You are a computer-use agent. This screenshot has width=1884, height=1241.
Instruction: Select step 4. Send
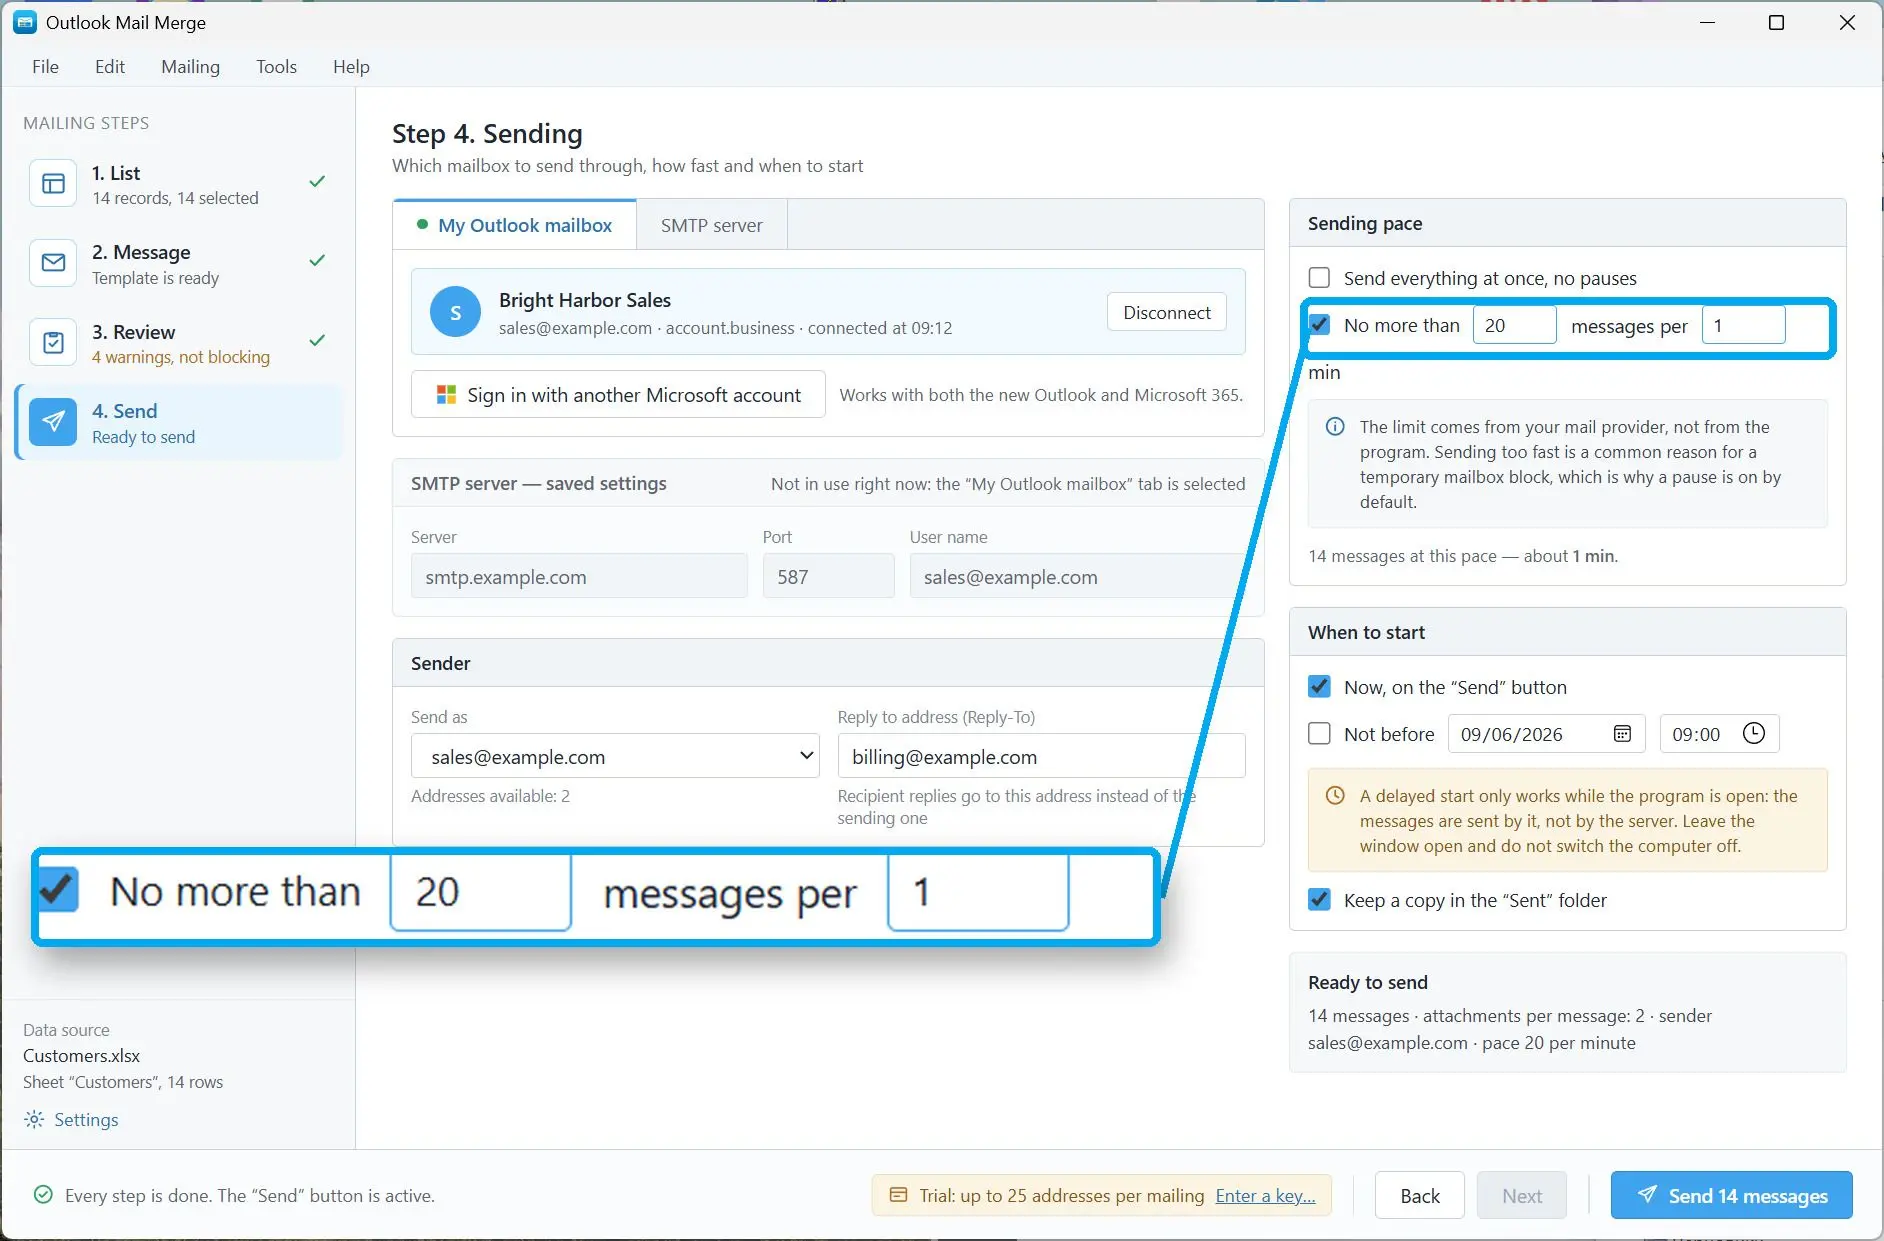click(x=178, y=422)
